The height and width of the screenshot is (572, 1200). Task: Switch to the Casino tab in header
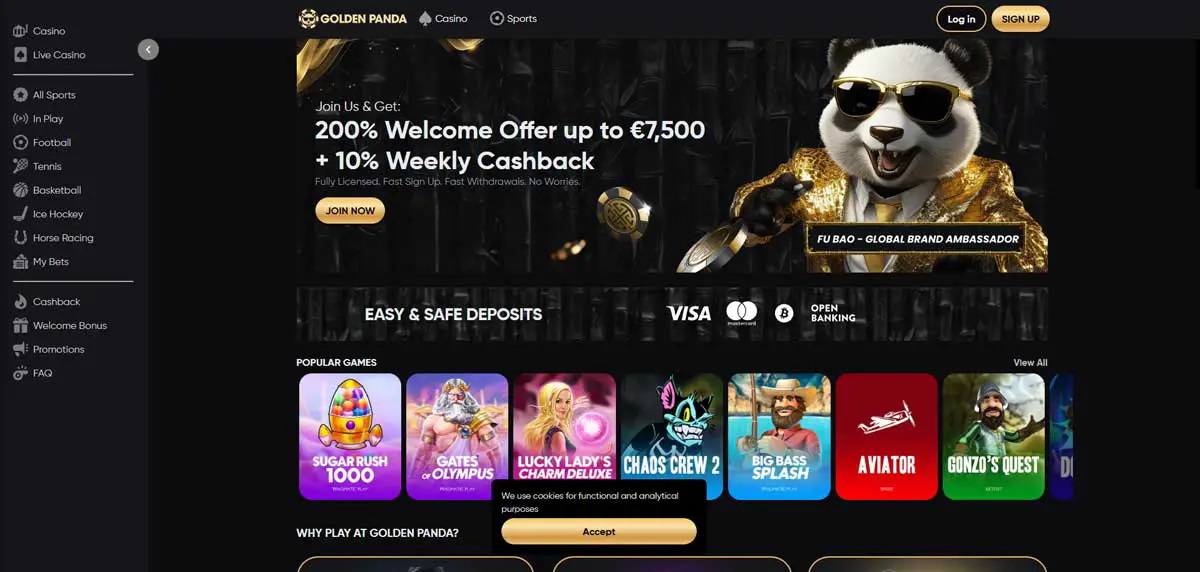coord(443,18)
